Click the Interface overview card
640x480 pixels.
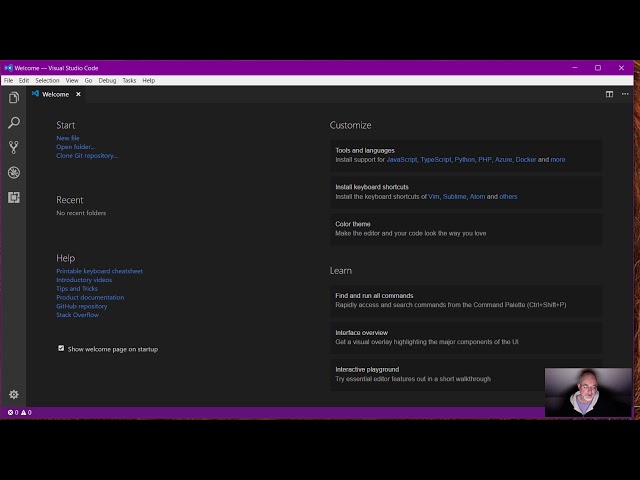pos(466,337)
